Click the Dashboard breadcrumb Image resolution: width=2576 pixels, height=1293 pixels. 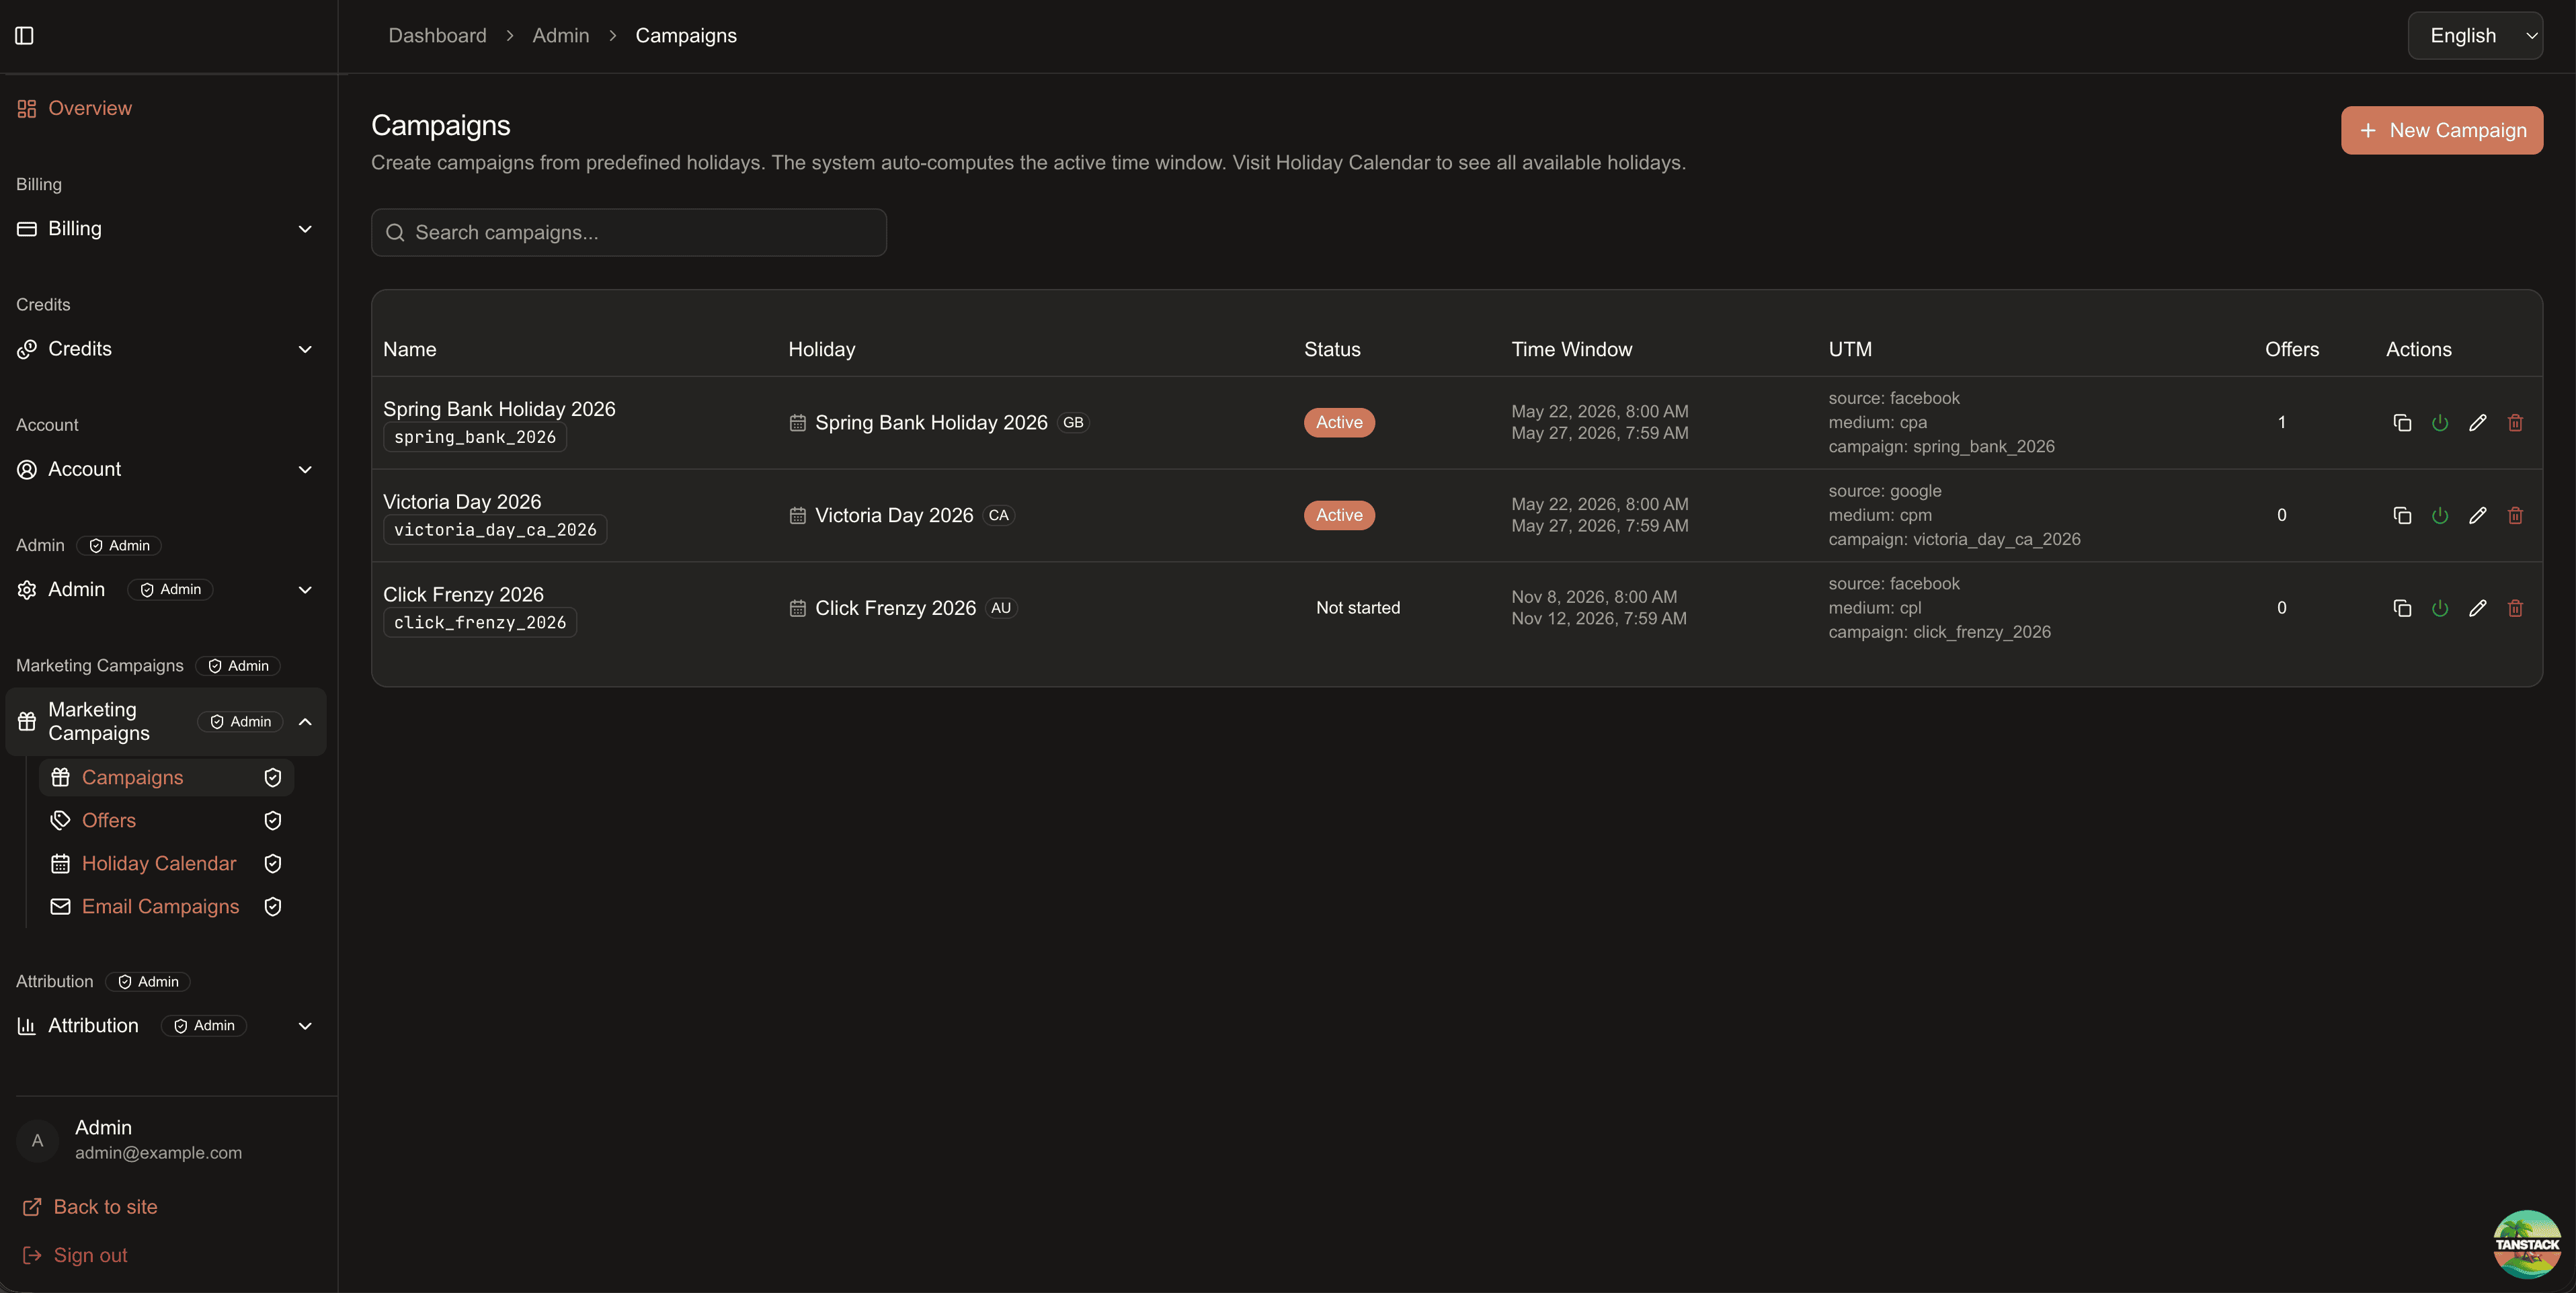437,36
